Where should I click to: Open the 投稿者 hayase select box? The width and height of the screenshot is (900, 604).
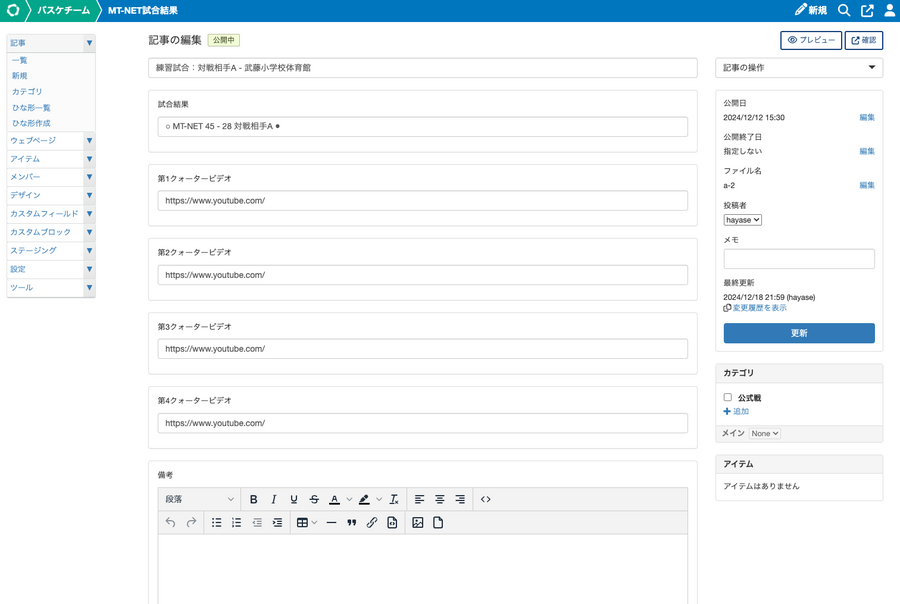point(743,220)
